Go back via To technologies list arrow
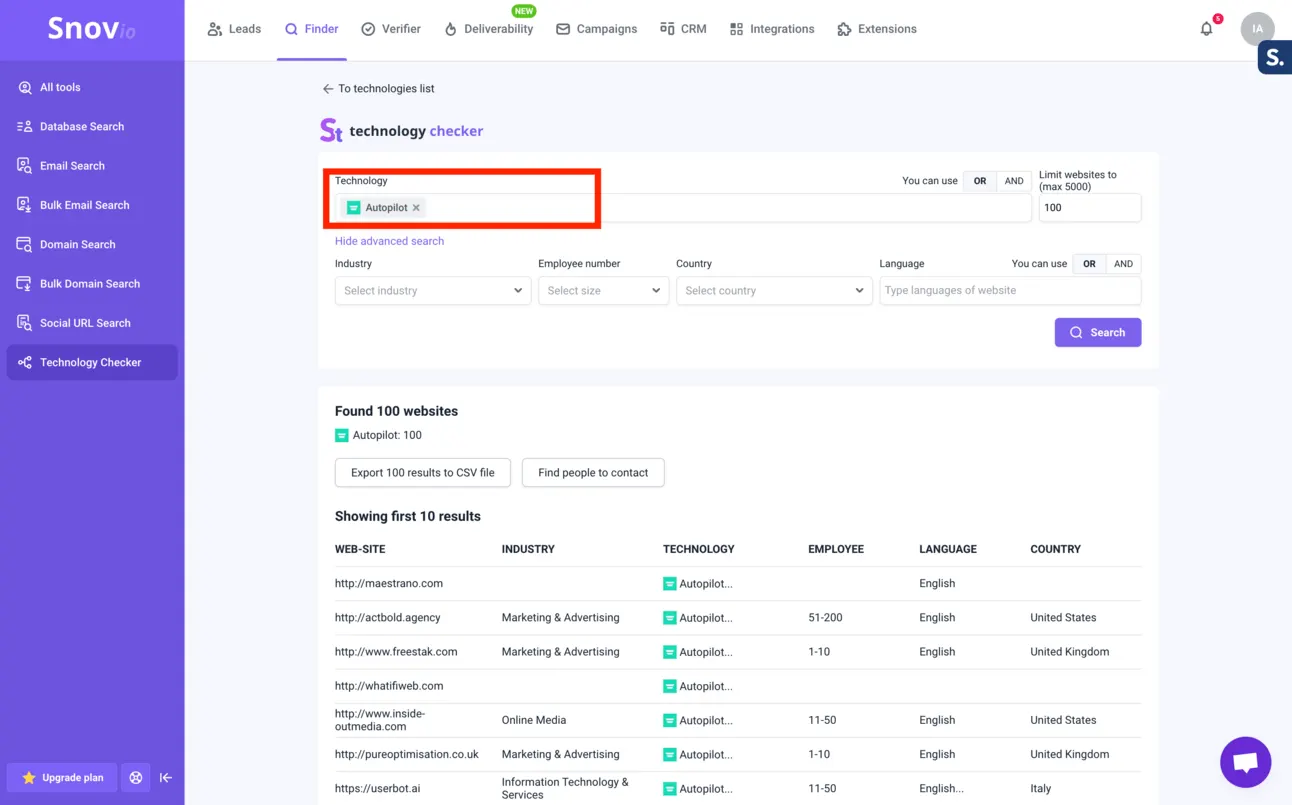The height and width of the screenshot is (805, 1292). pyautogui.click(x=327, y=89)
